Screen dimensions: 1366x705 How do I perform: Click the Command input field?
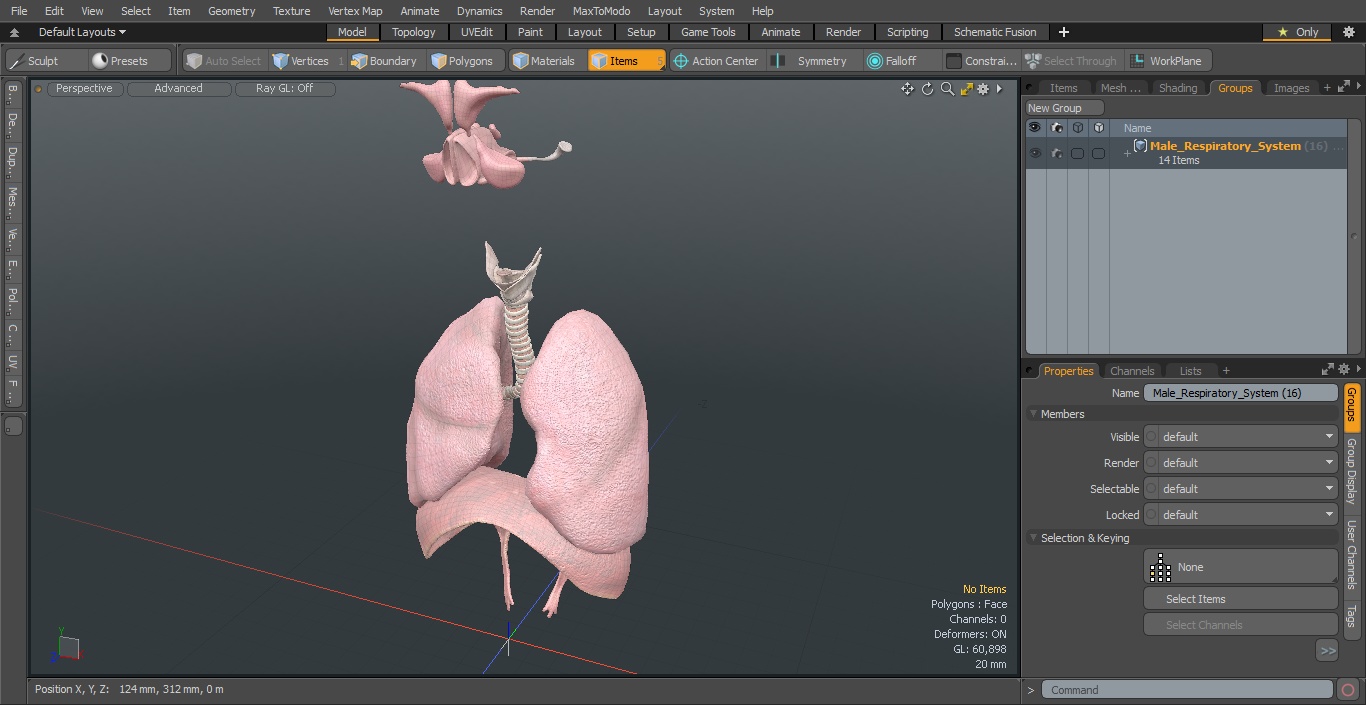(x=1187, y=690)
